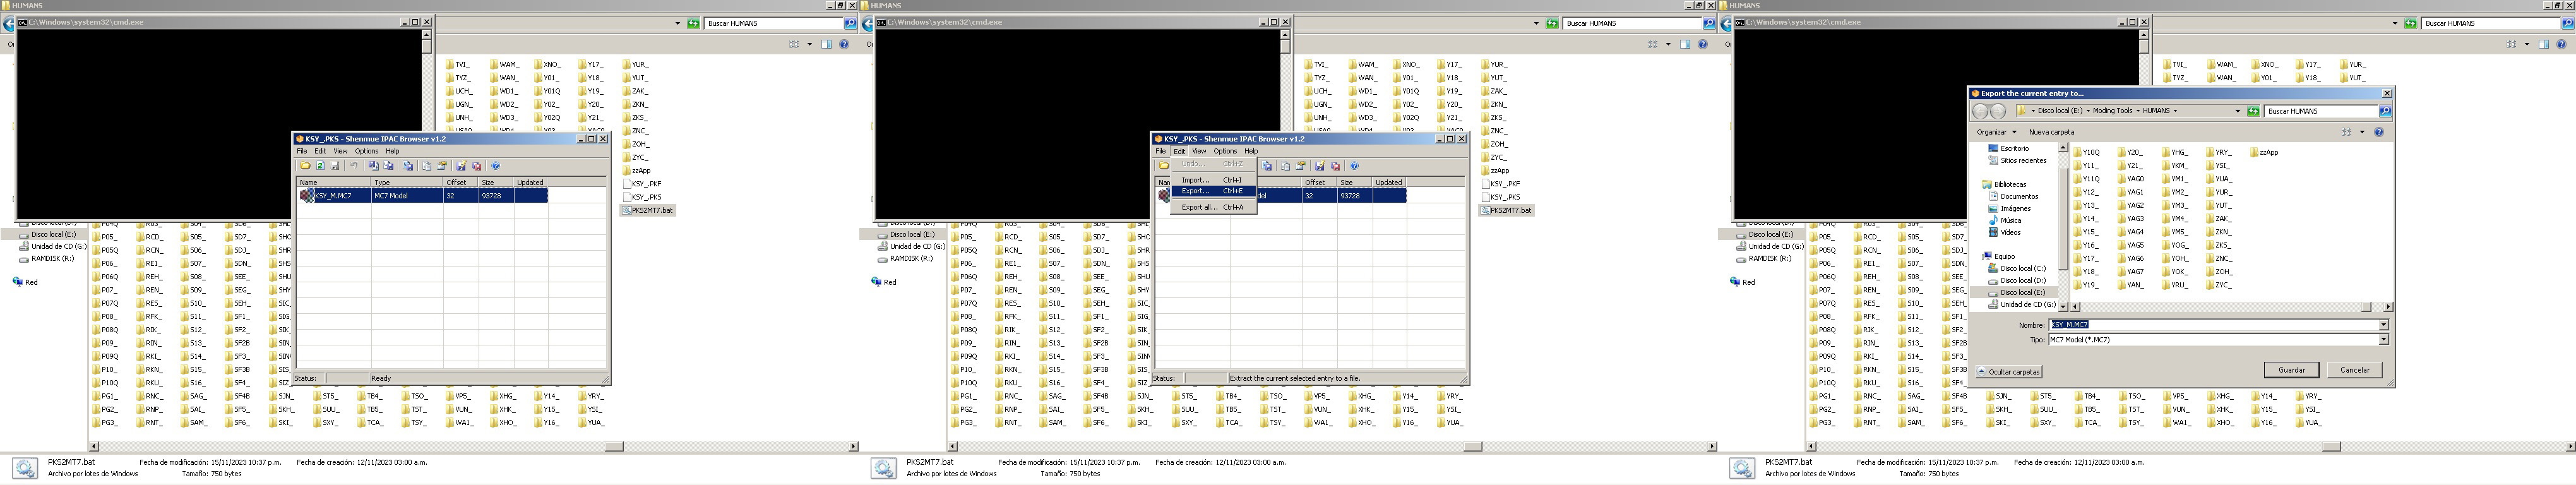Open File menu in Ready-status IPAC Browser
Screen dimensions: 2576x485
tap(302, 151)
